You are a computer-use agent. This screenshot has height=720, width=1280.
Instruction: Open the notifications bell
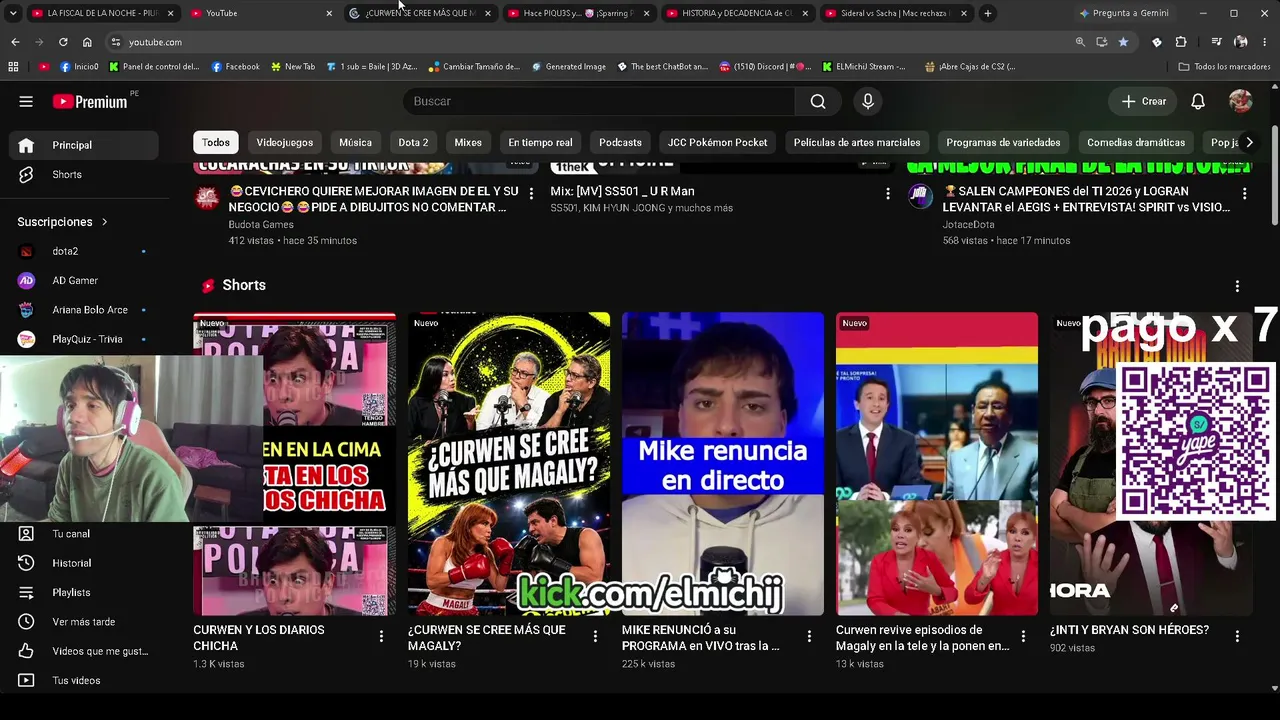click(x=1198, y=101)
